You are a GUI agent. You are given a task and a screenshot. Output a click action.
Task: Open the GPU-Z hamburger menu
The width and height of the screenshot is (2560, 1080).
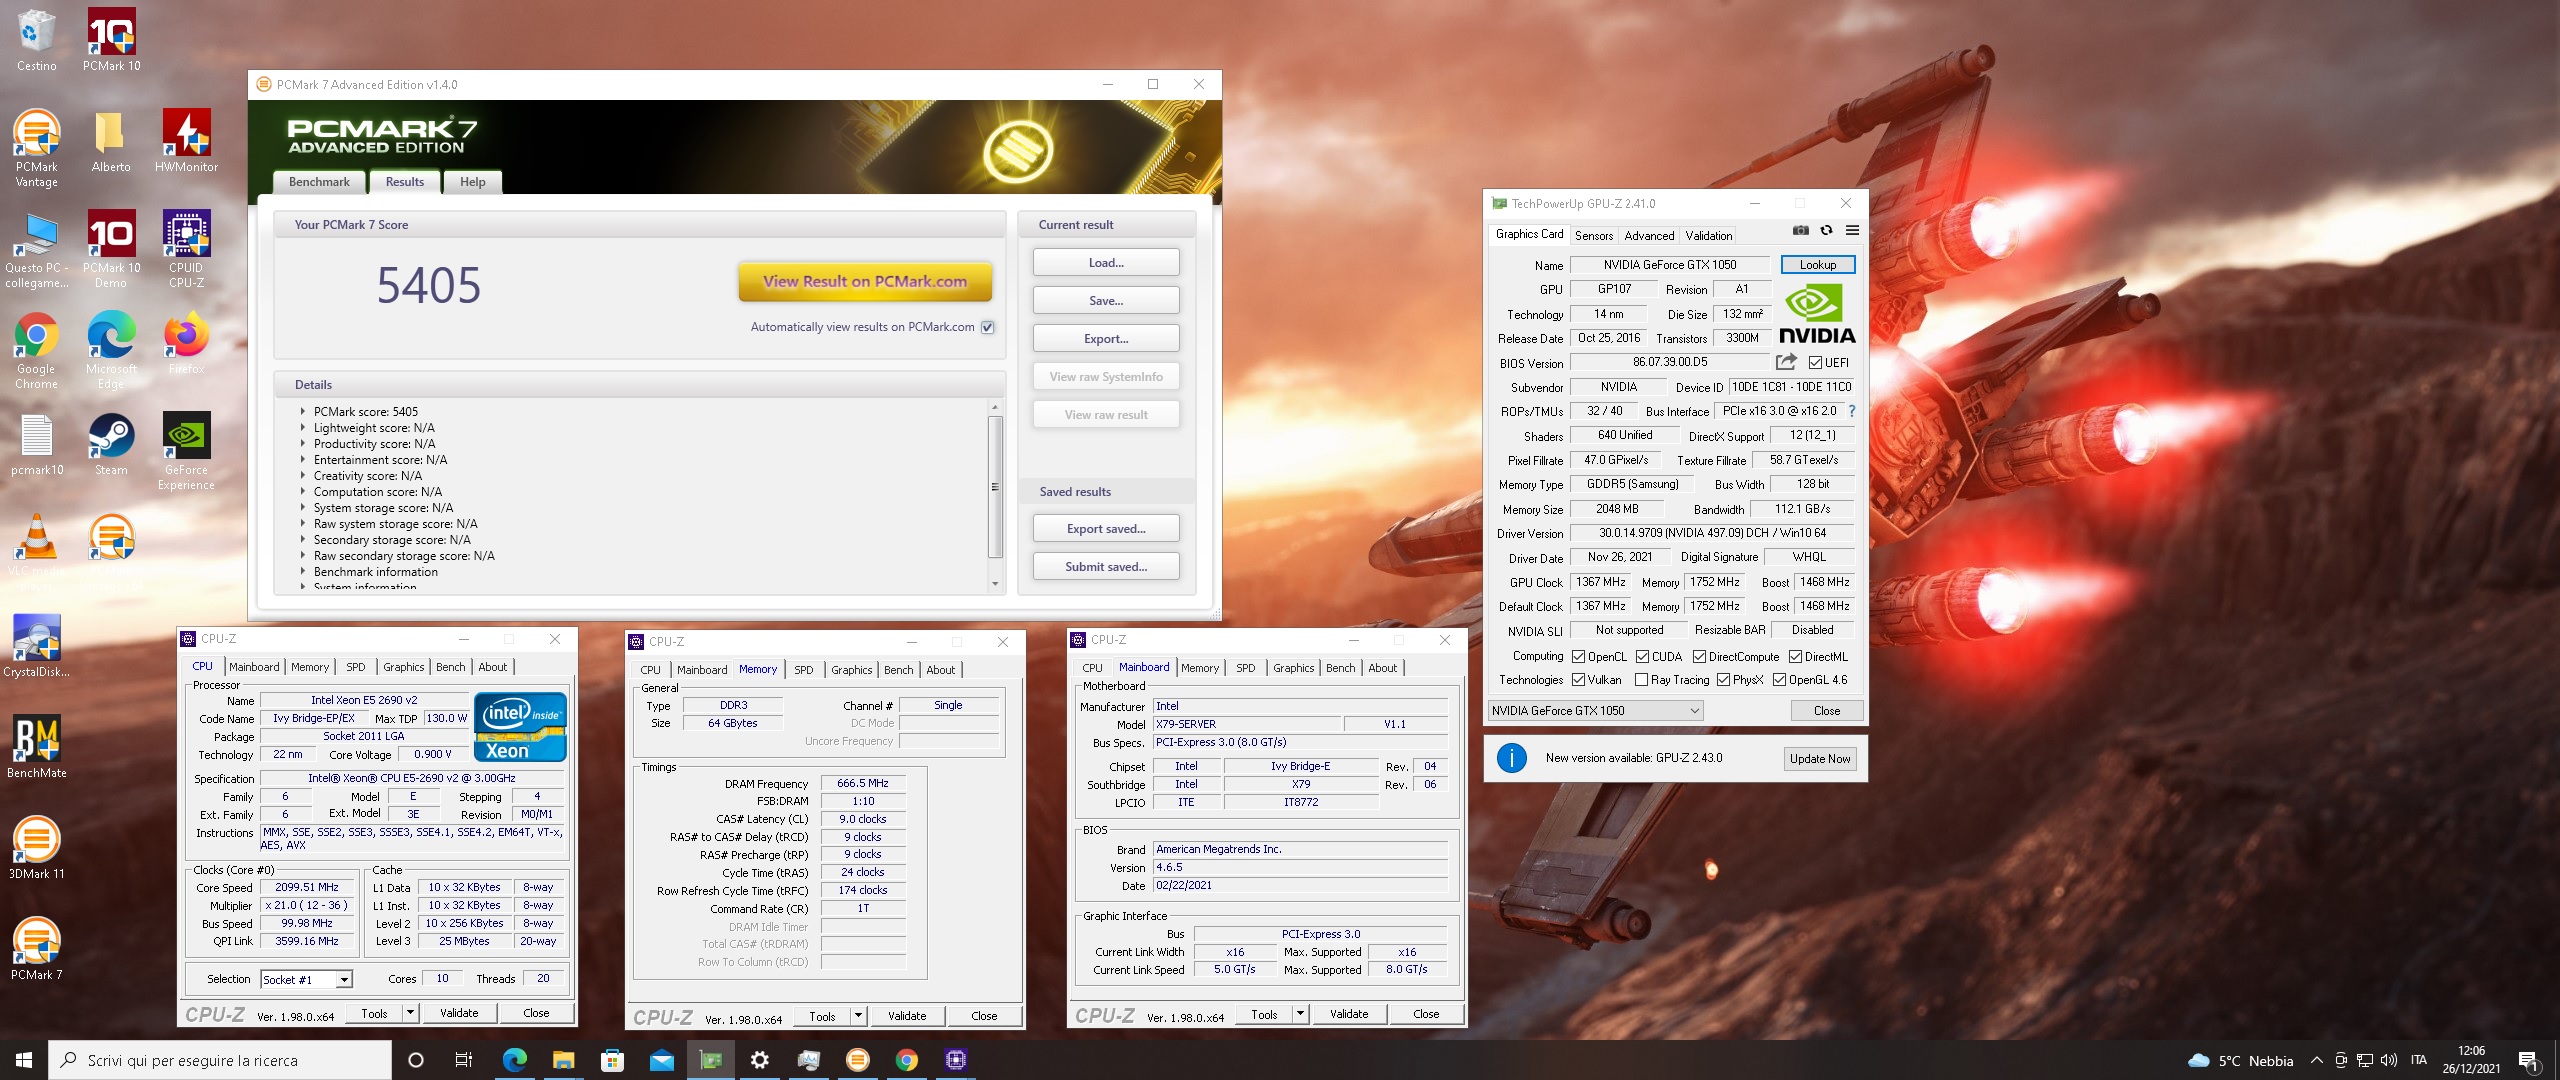click(1852, 230)
